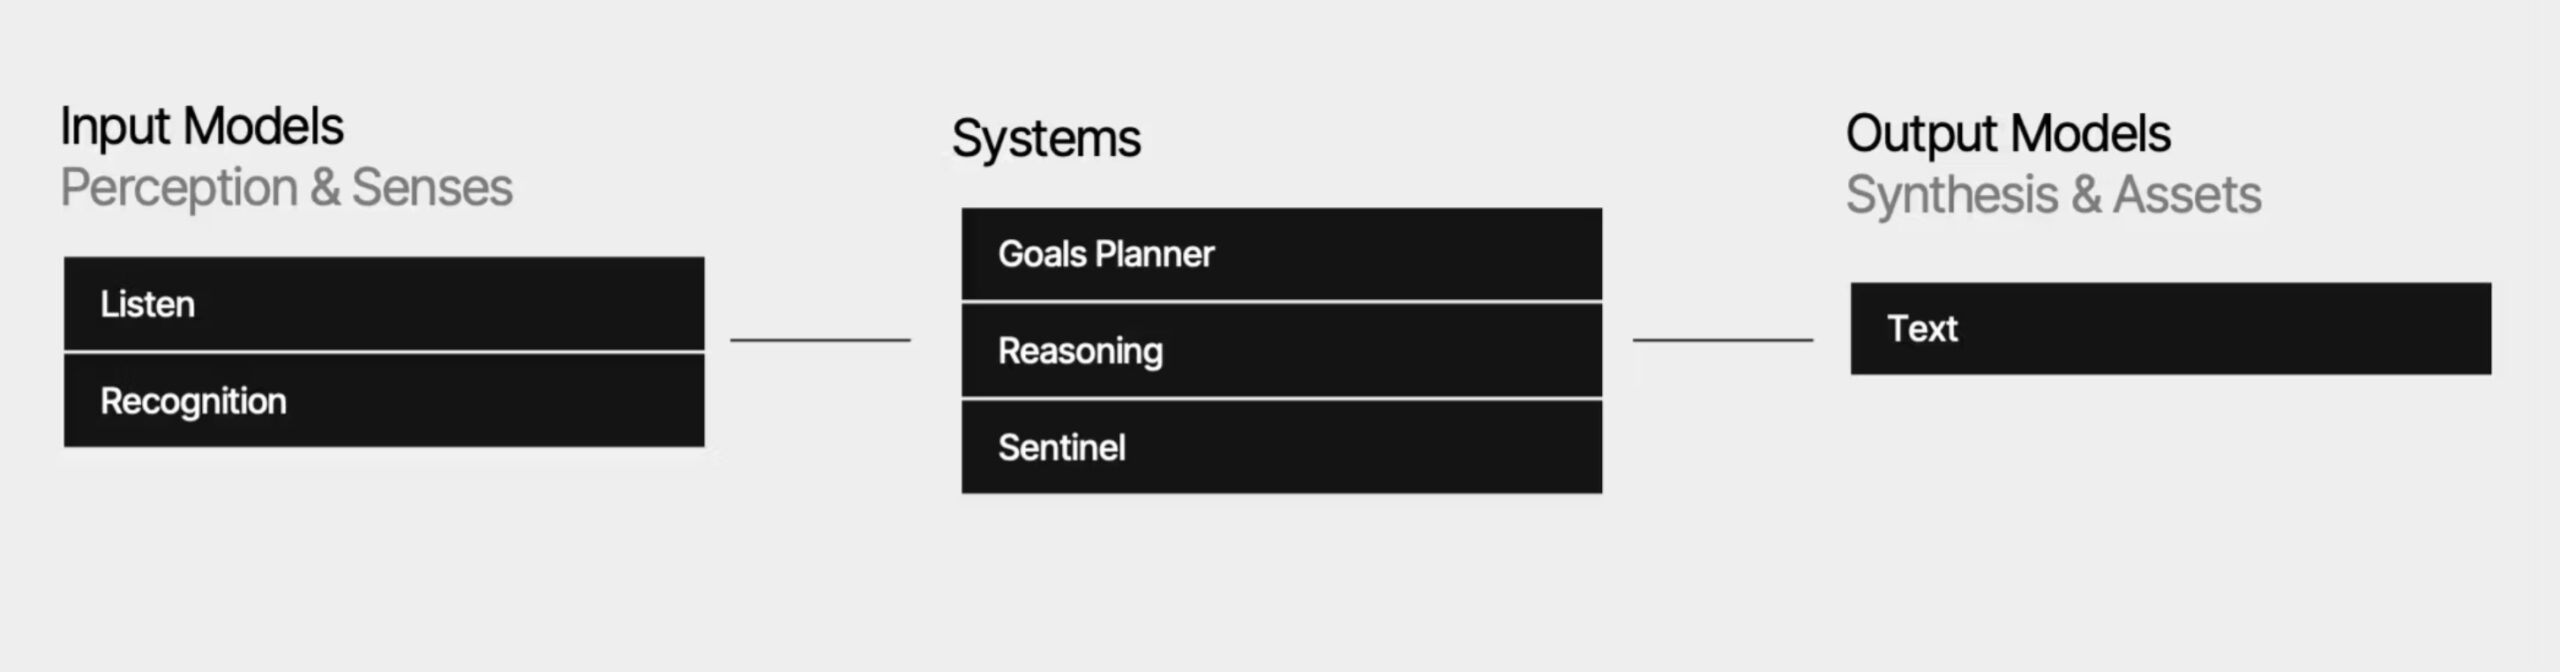This screenshot has height=672, width=2560.
Task: Click the word Assets in gray subtitle
Action: coord(2187,194)
